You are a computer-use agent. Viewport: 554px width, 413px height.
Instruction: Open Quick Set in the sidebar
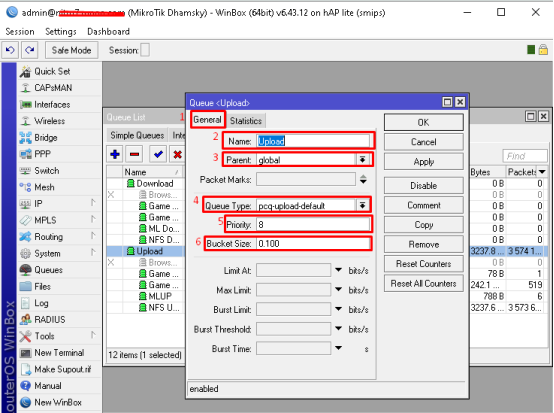pos(52,71)
